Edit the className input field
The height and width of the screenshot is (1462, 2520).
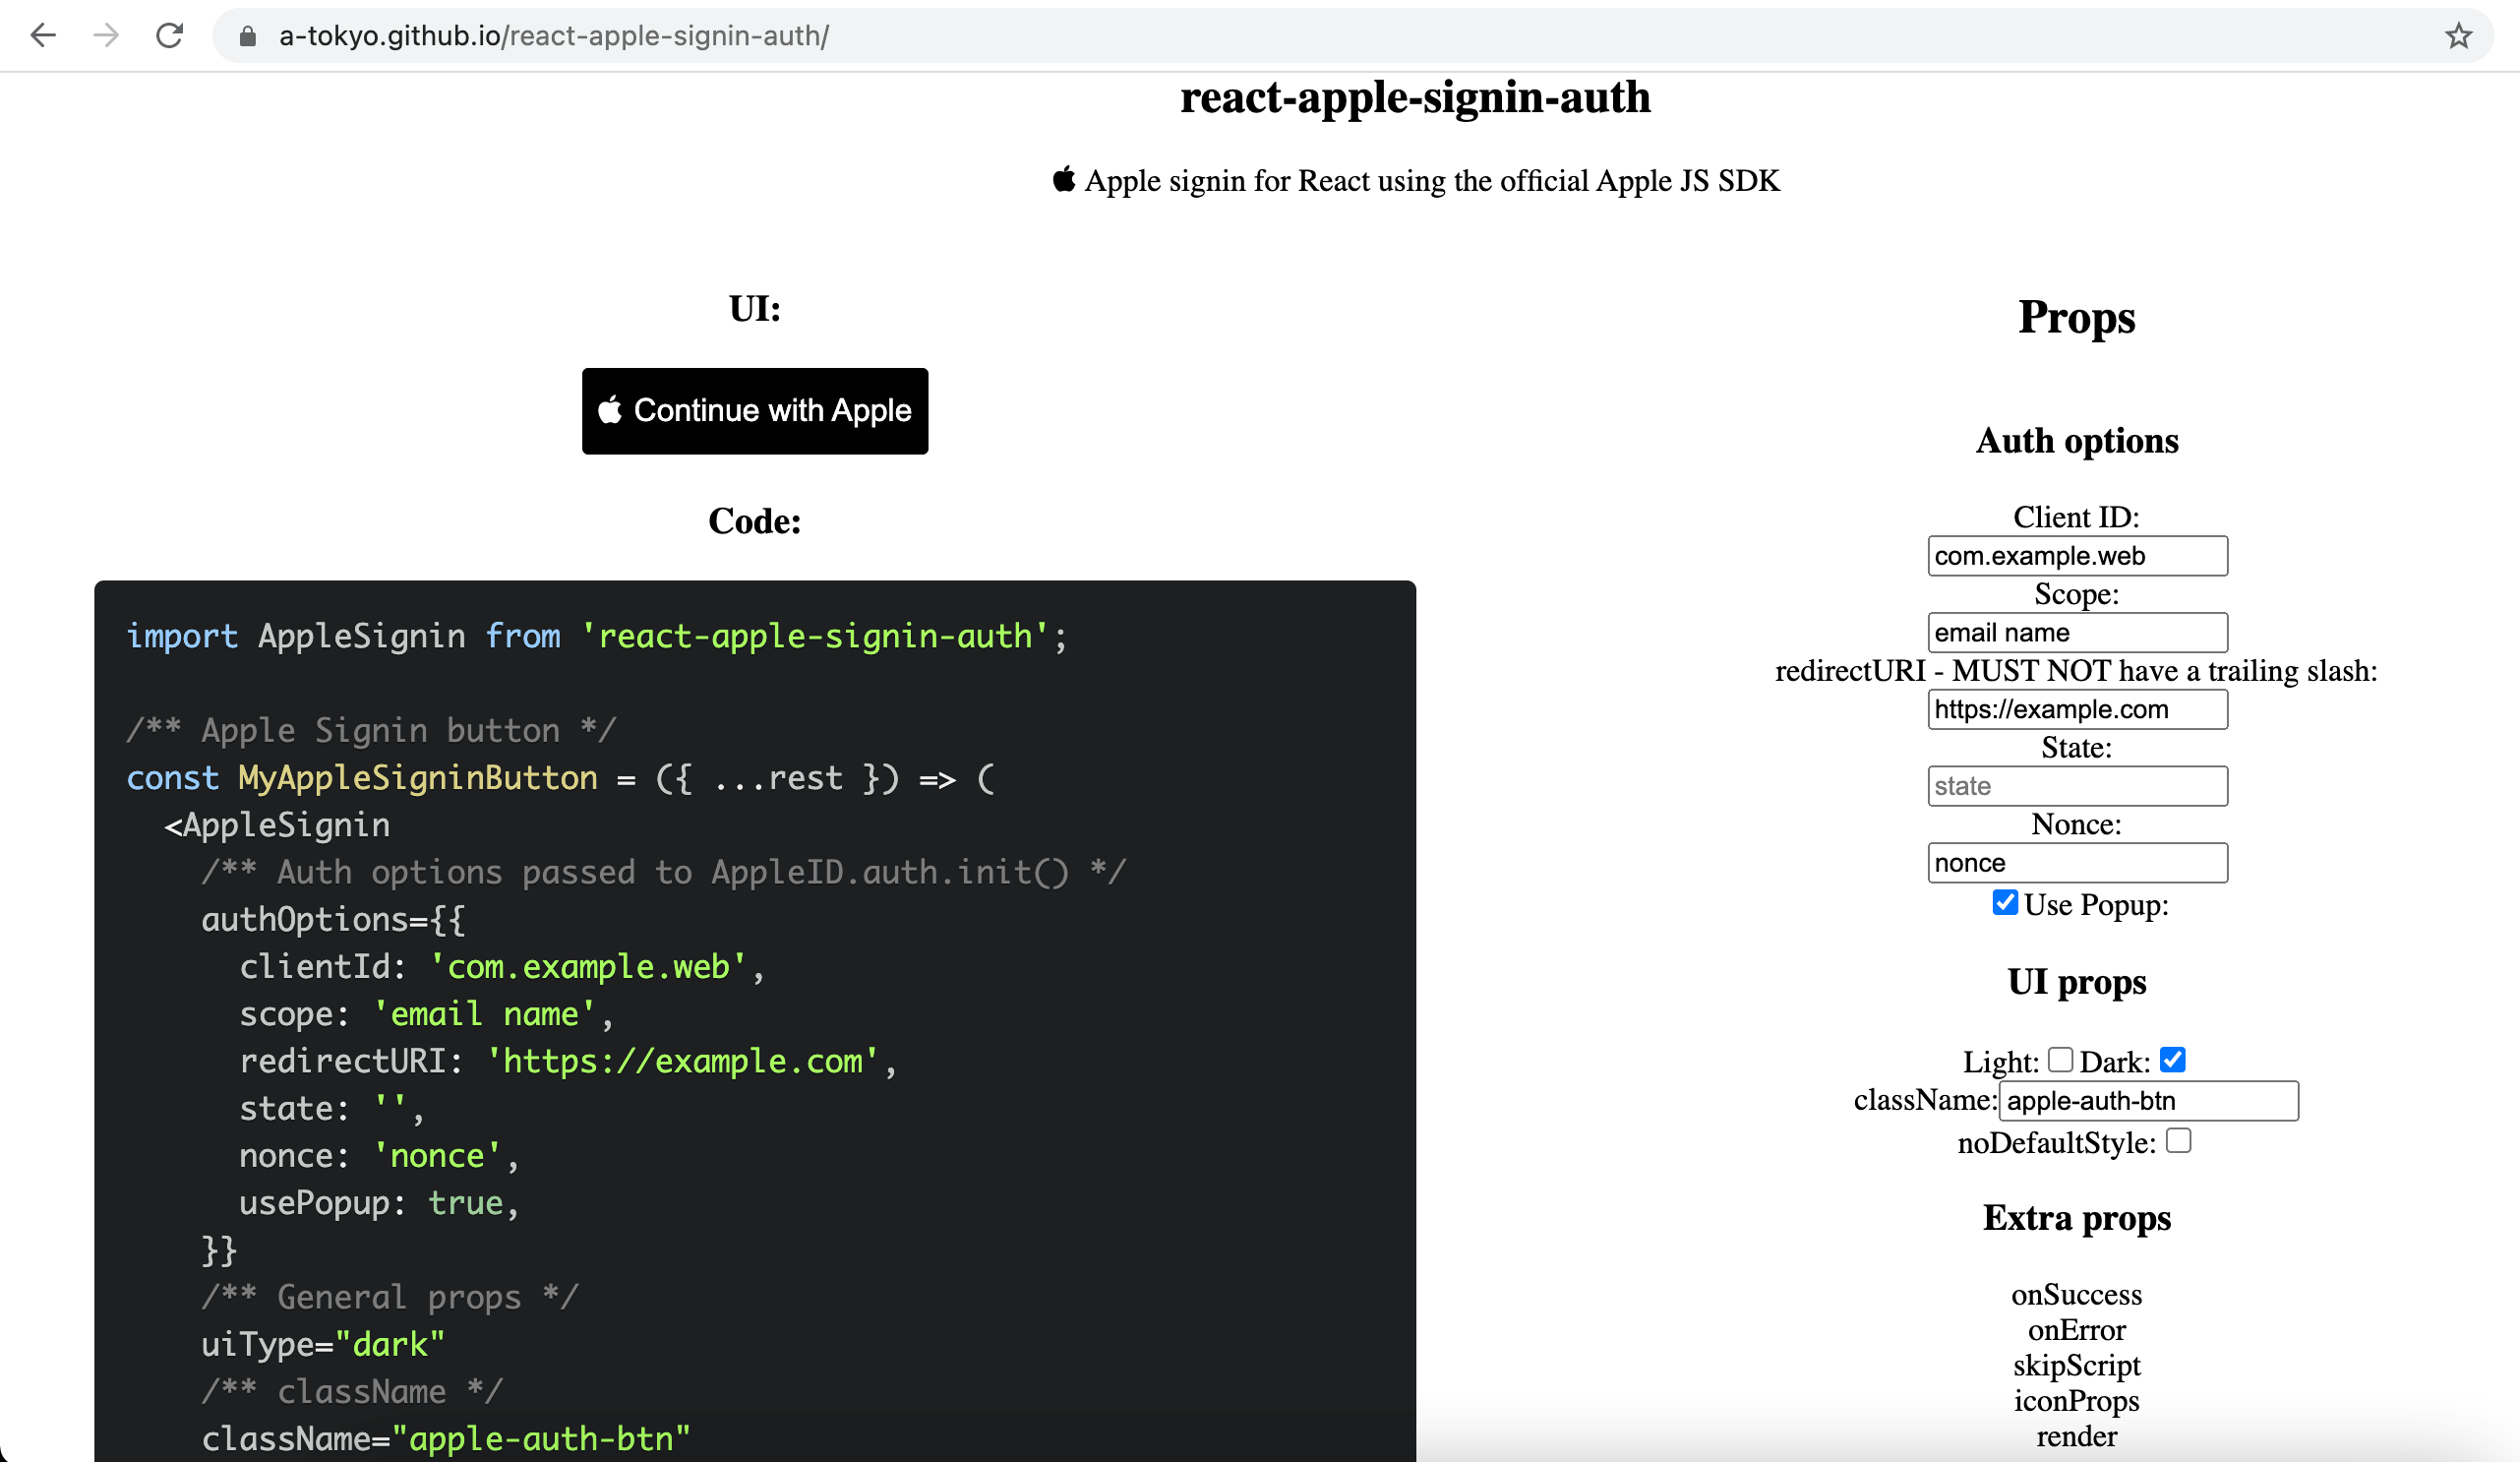pos(2148,1101)
